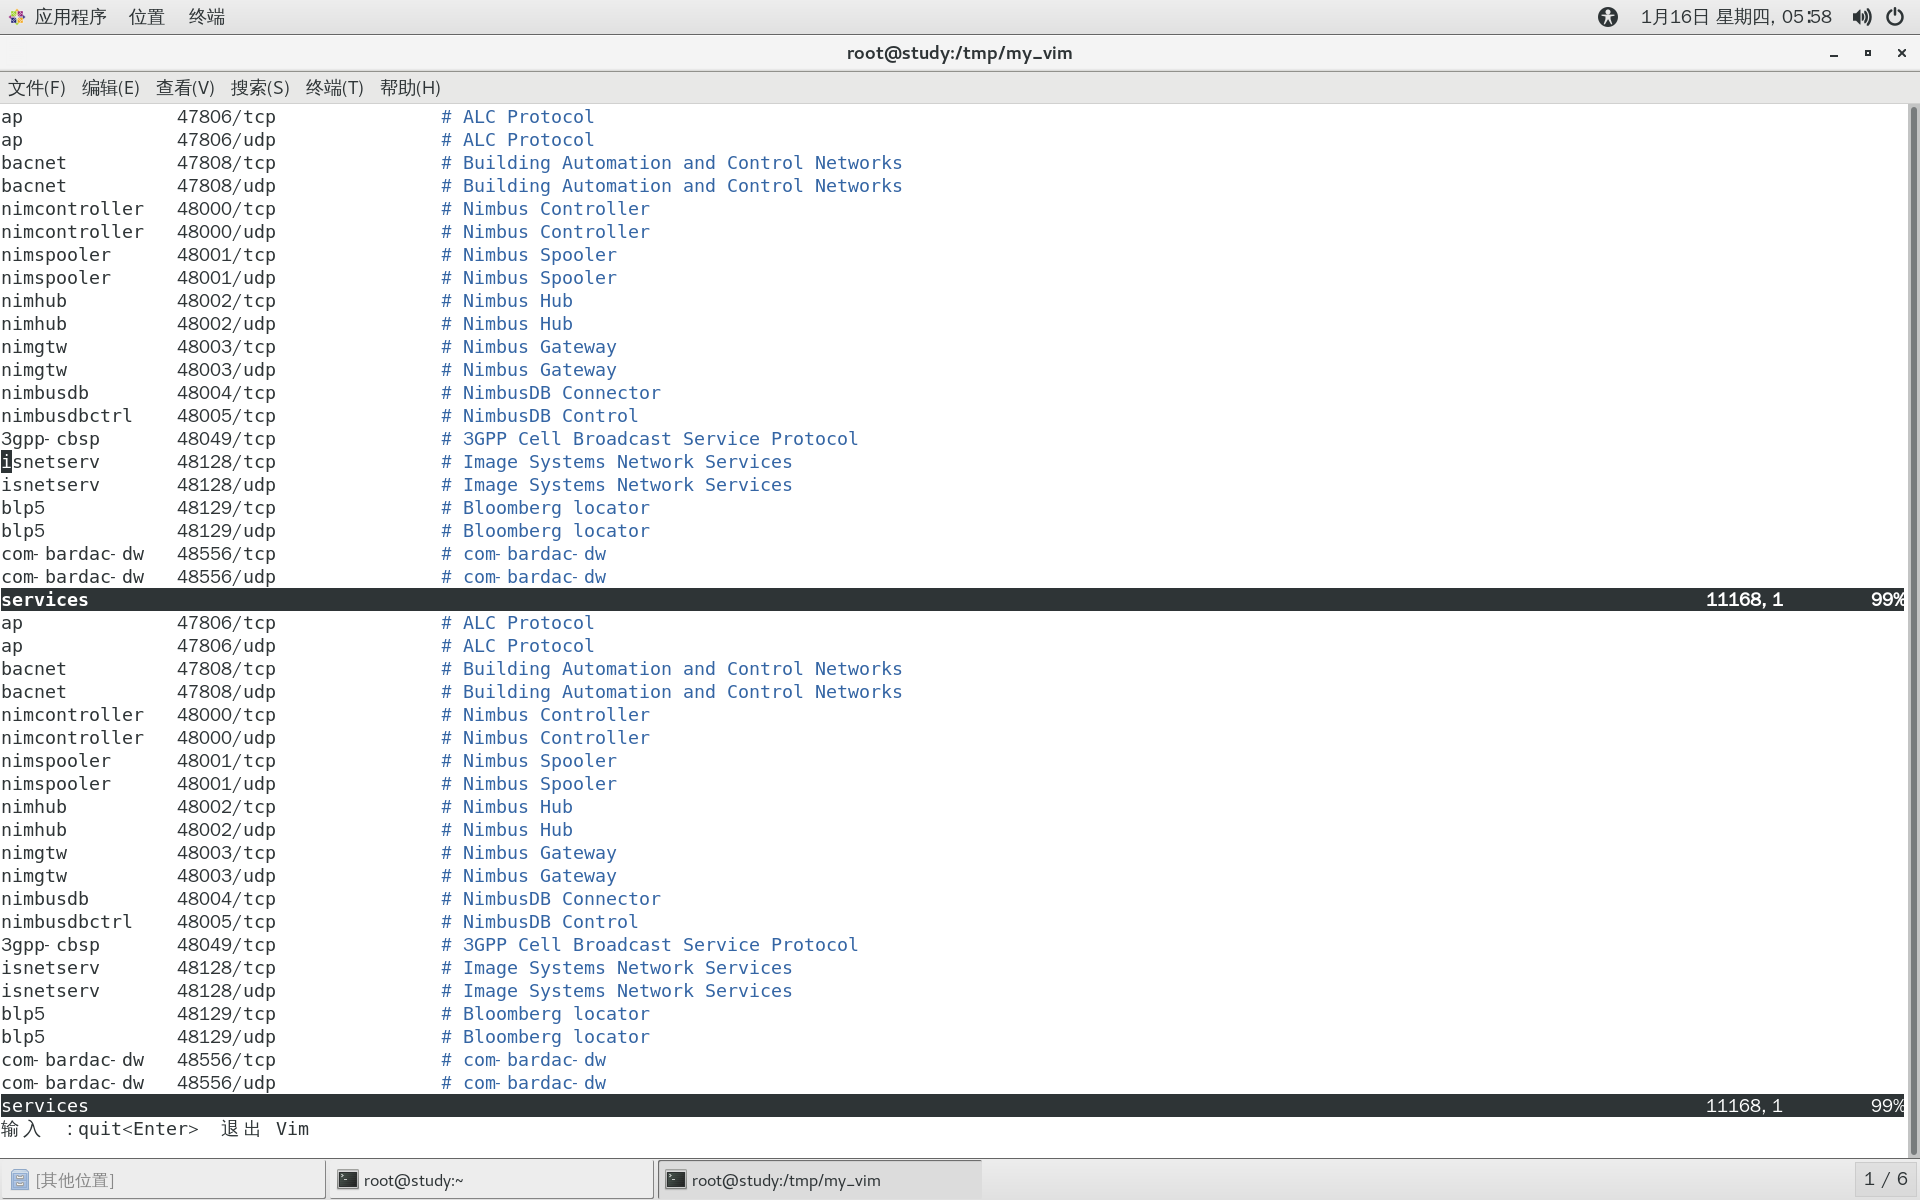Screen dimensions: 1920x1200
Task: Click ':quit<Enter>' hint in vim command line
Action: pyautogui.click(x=132, y=1129)
